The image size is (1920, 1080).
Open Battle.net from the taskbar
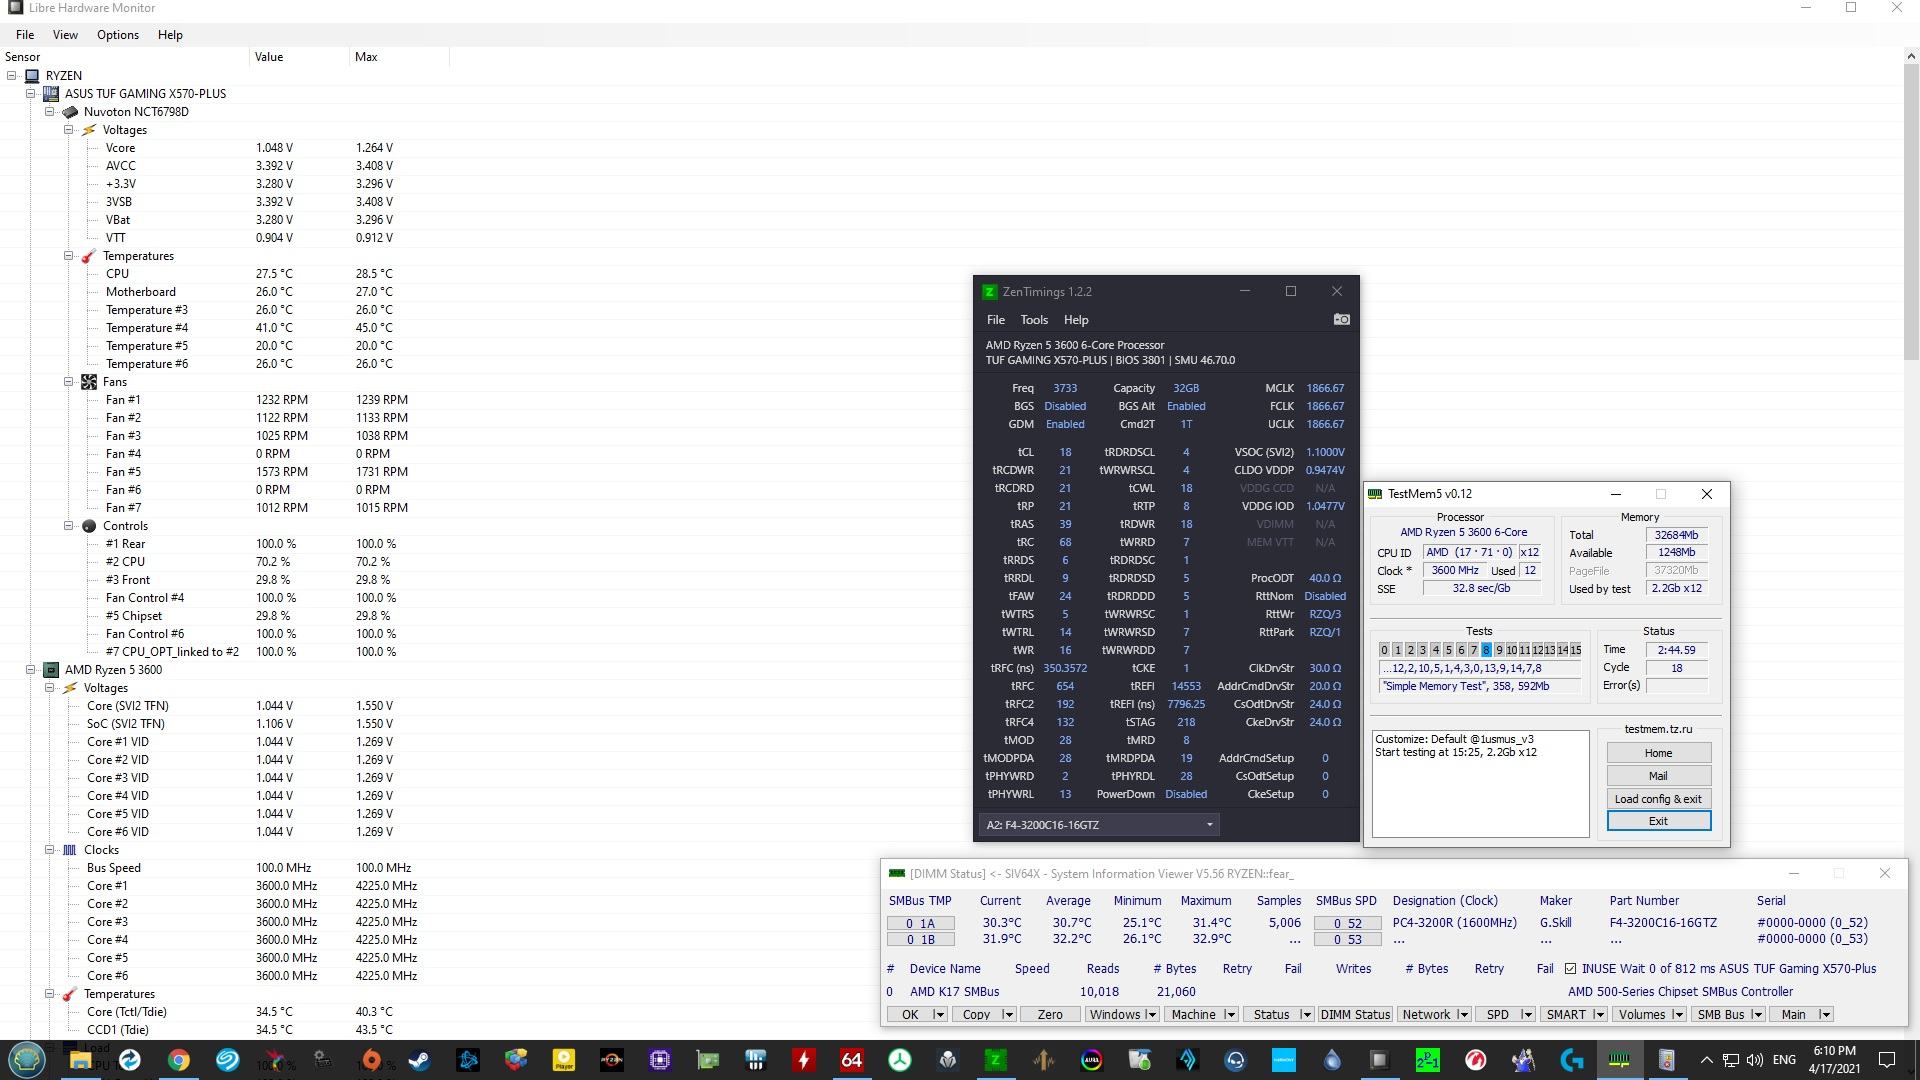(467, 1060)
